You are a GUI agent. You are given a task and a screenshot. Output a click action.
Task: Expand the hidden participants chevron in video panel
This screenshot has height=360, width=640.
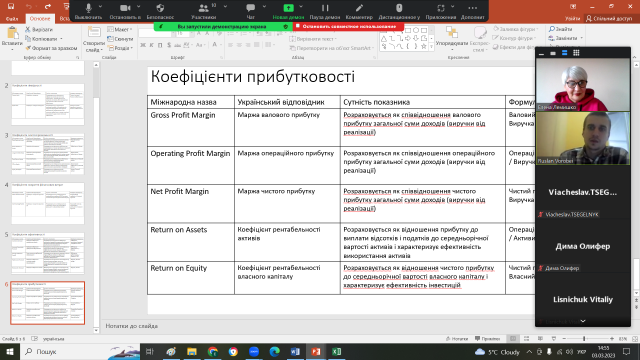583,321
